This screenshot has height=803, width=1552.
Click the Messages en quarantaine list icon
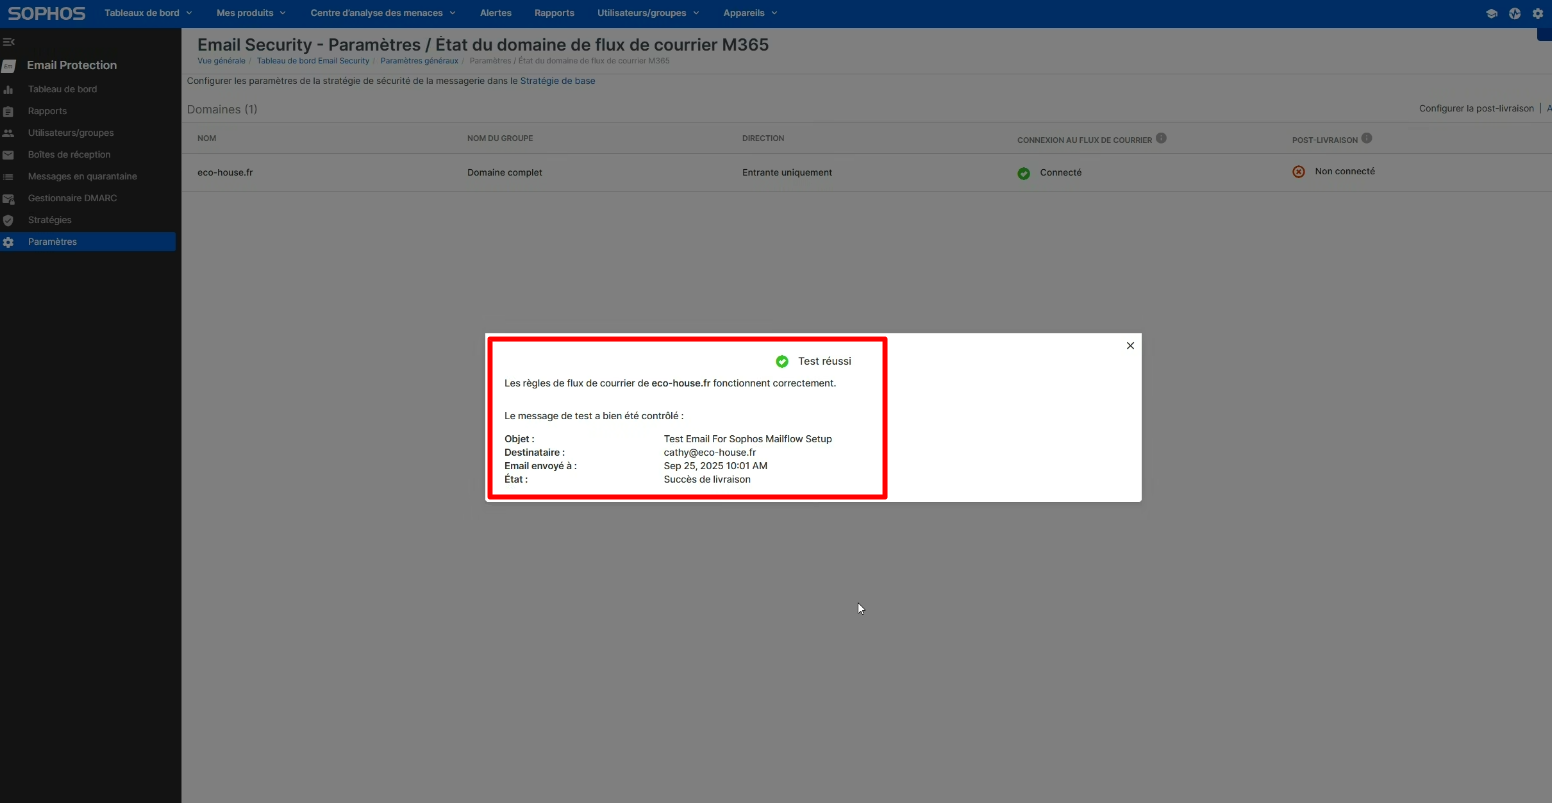8,177
